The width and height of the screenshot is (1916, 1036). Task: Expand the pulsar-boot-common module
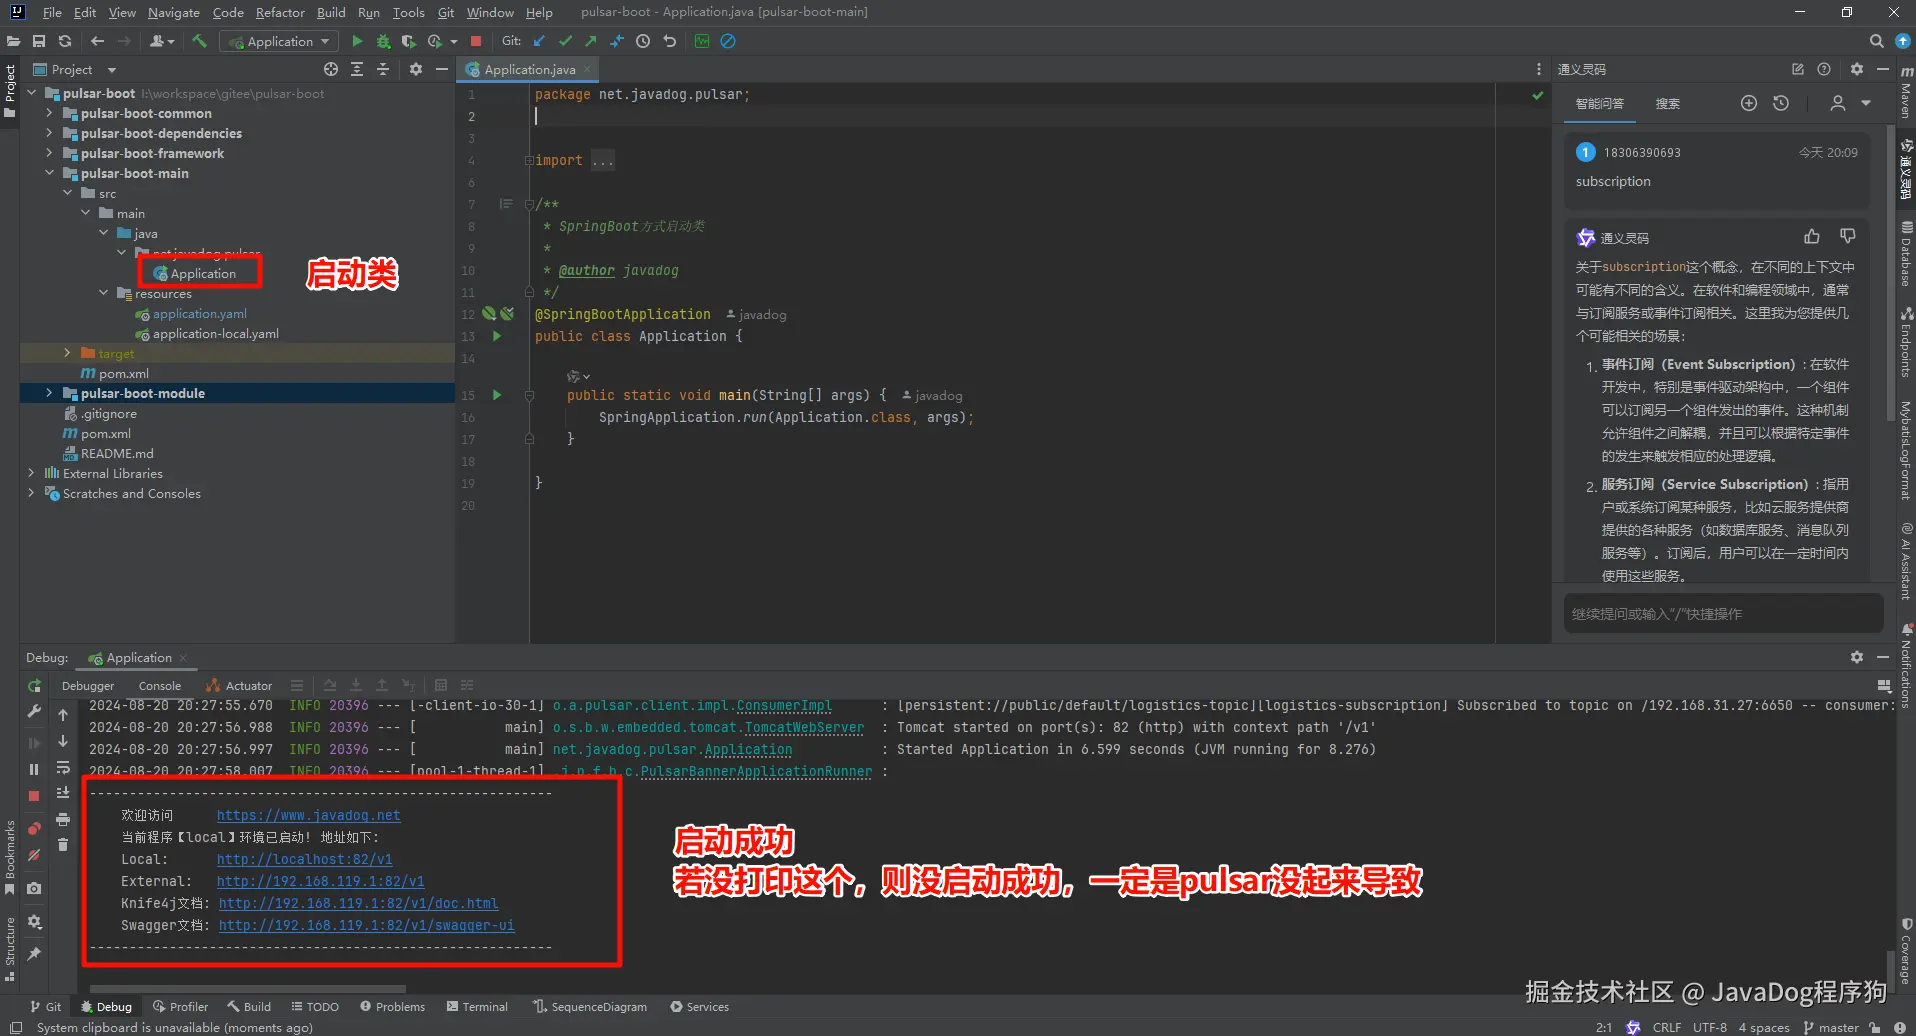[x=49, y=113]
